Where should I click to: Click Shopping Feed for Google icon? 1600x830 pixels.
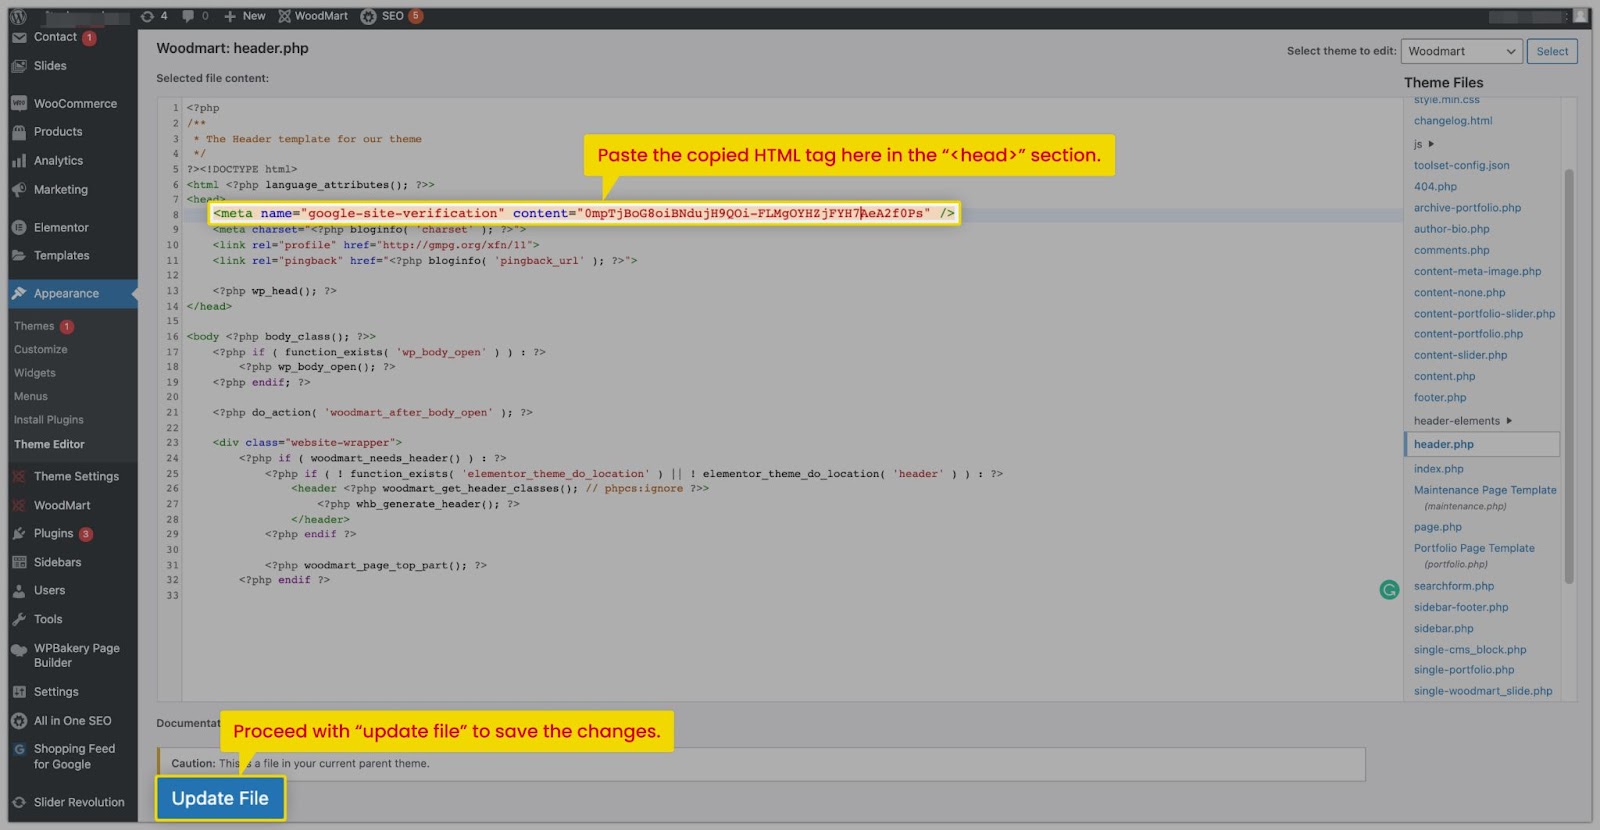coord(19,750)
